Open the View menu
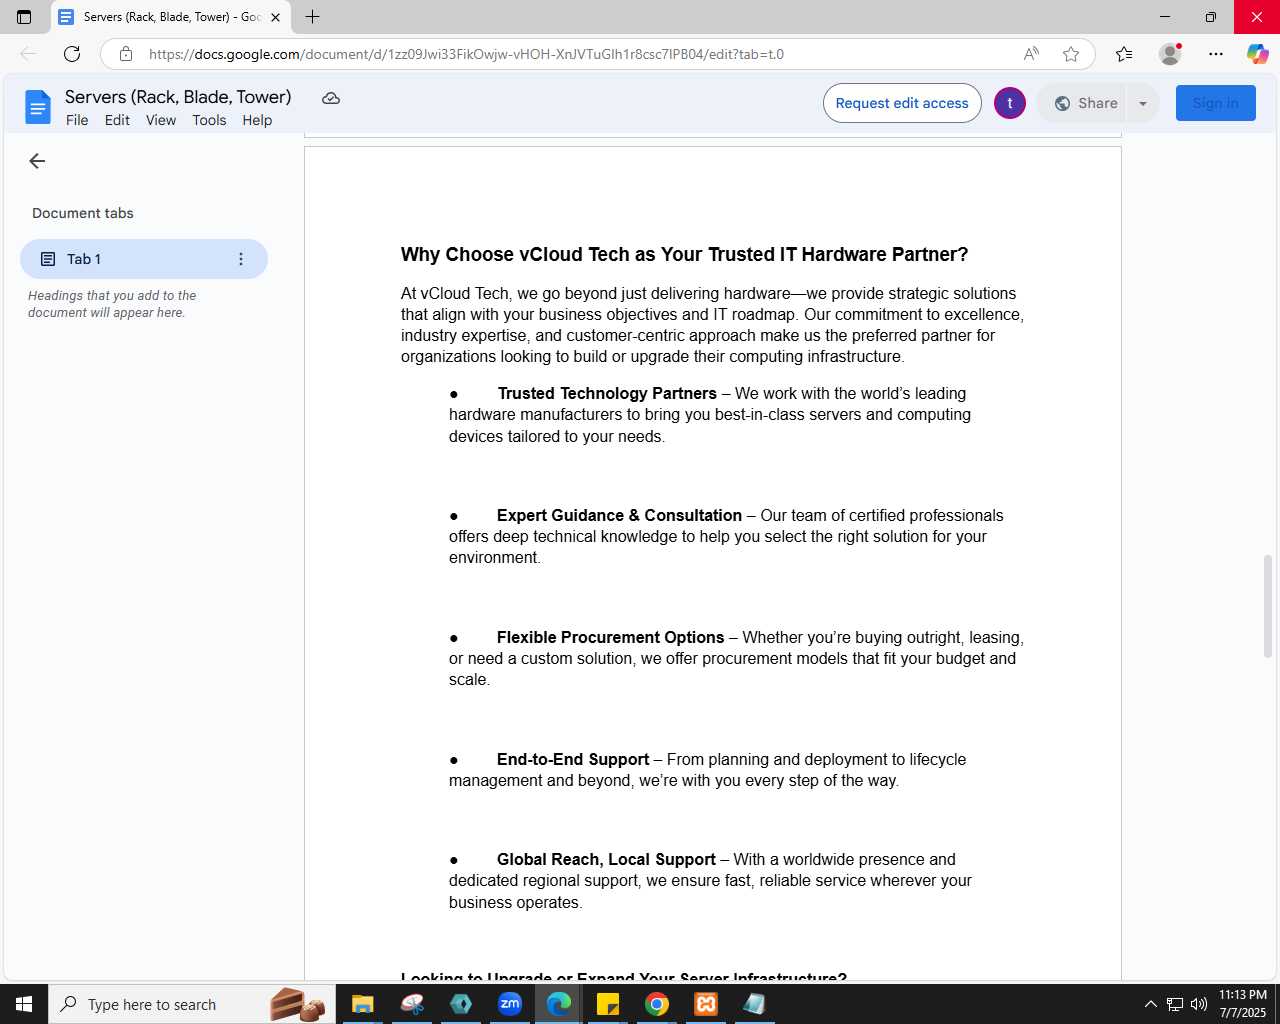The image size is (1280, 1024). coord(161,120)
